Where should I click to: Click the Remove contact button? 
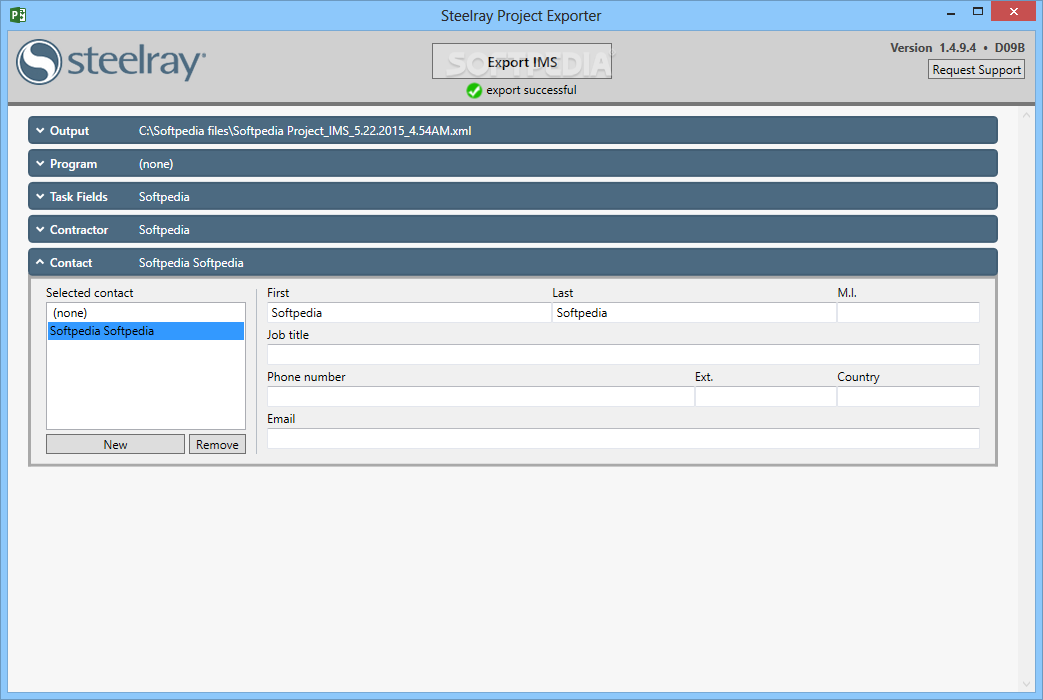click(x=217, y=444)
